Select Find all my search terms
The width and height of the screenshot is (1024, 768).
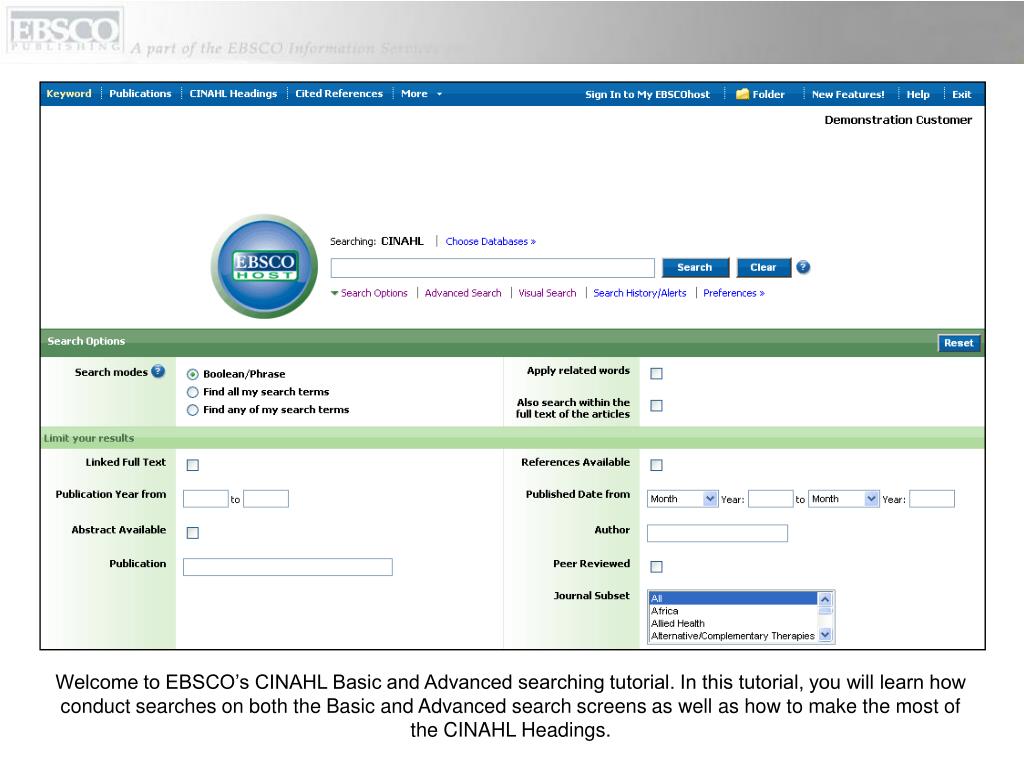[x=193, y=392]
